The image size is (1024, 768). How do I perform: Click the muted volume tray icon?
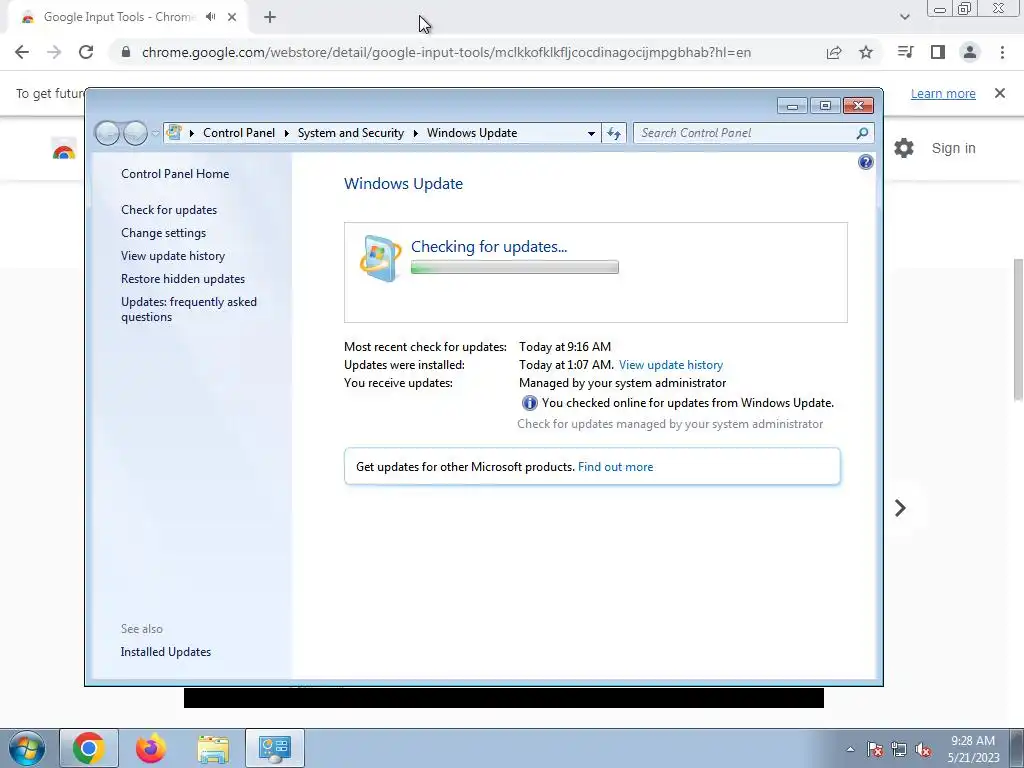click(923, 749)
